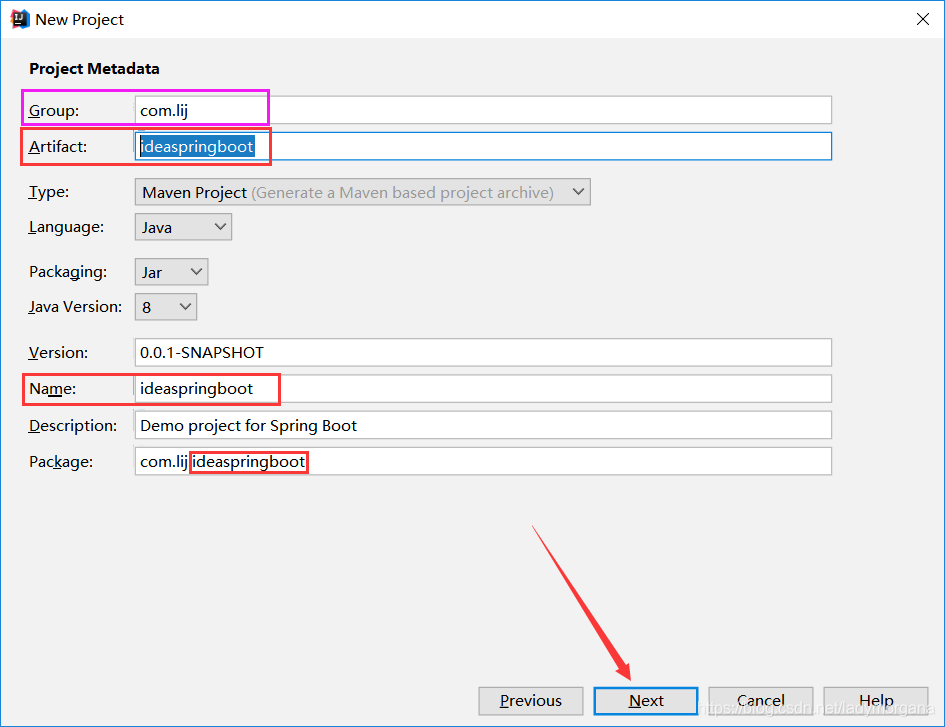Open the Java Version dropdown
The height and width of the screenshot is (727, 945).
click(x=166, y=307)
